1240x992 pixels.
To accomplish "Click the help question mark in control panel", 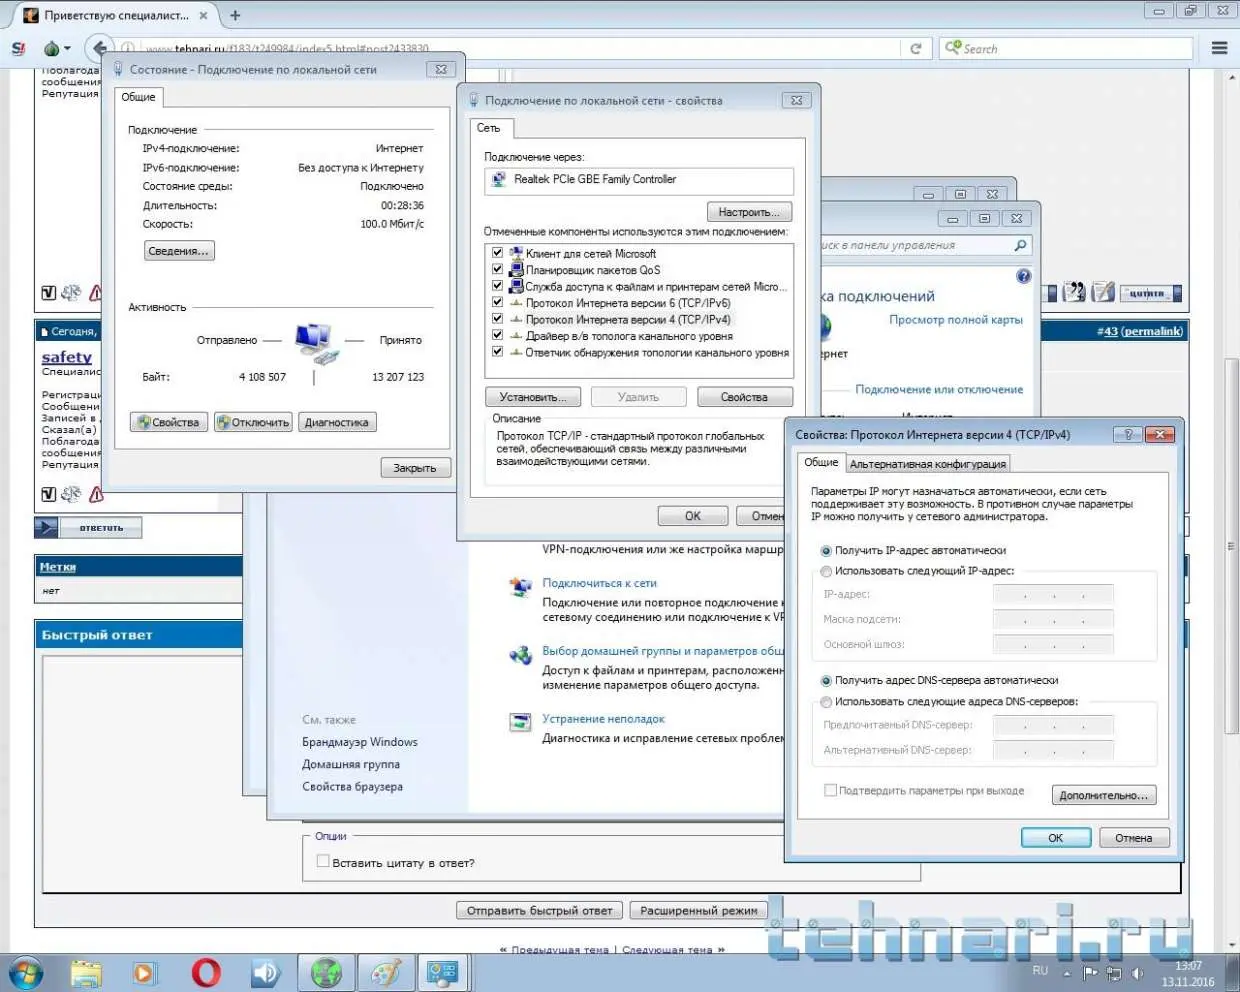I will tap(1023, 276).
